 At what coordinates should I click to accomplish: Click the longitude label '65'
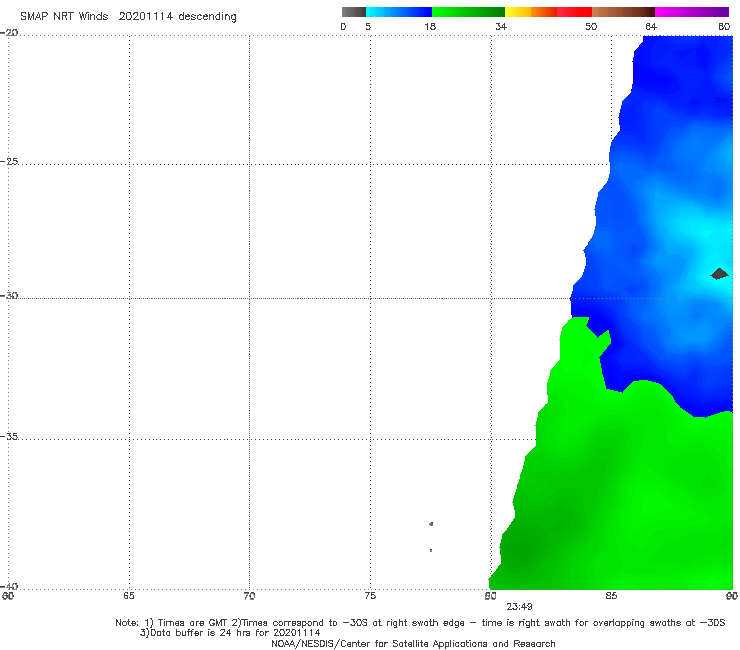point(129,596)
